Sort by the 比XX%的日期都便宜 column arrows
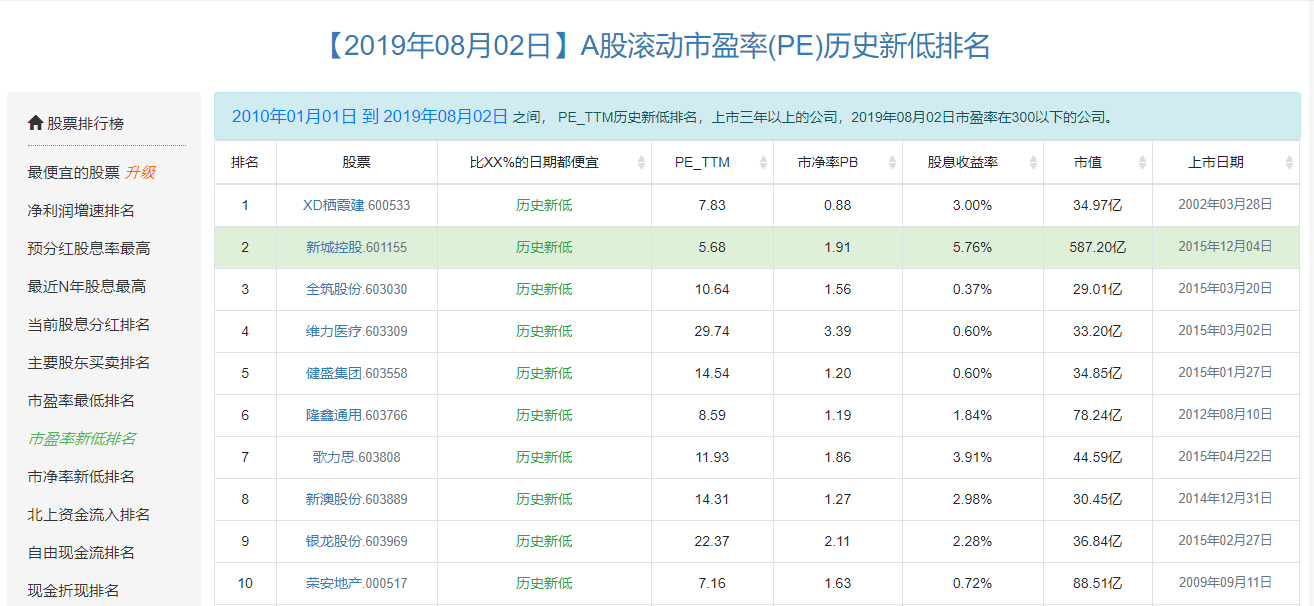Screen dimensions: 1314x606 point(640,163)
